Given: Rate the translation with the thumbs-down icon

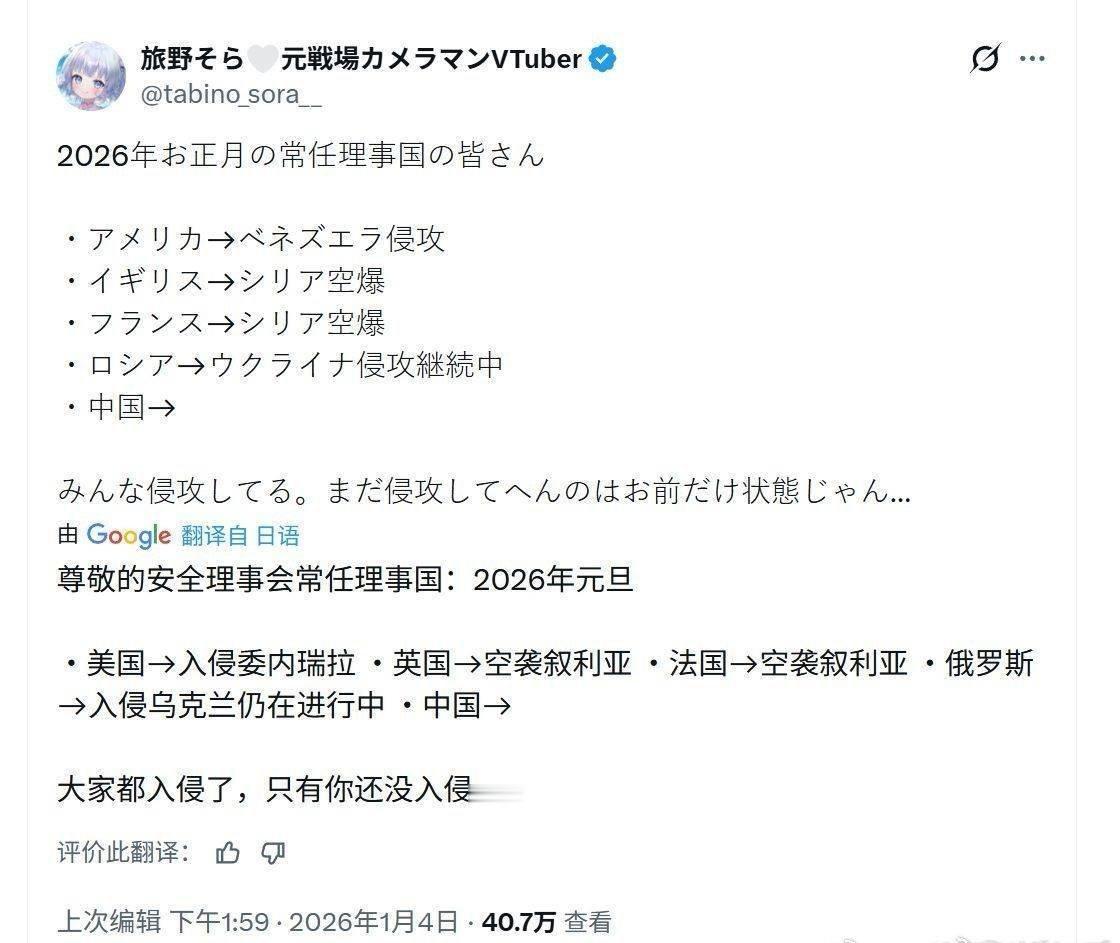Looking at the screenshot, I should click(271, 854).
